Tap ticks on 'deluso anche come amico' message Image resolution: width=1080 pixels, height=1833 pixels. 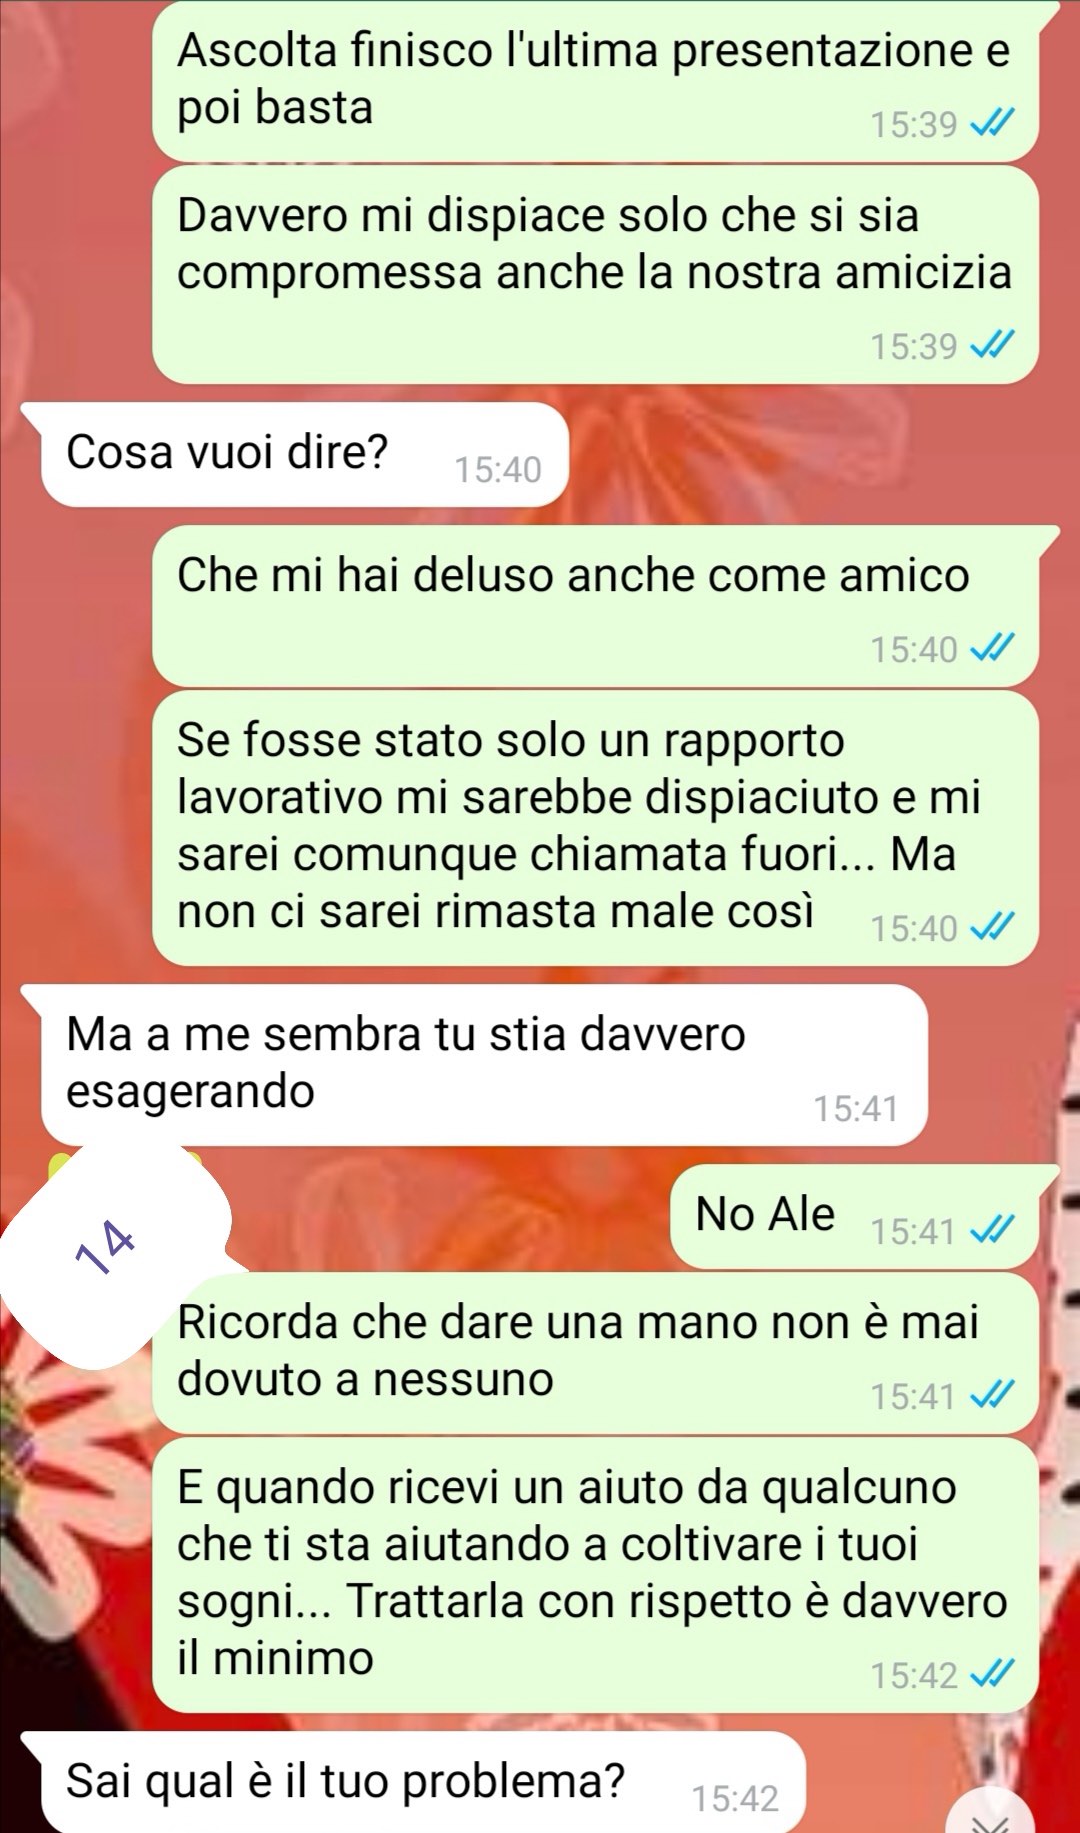993,649
